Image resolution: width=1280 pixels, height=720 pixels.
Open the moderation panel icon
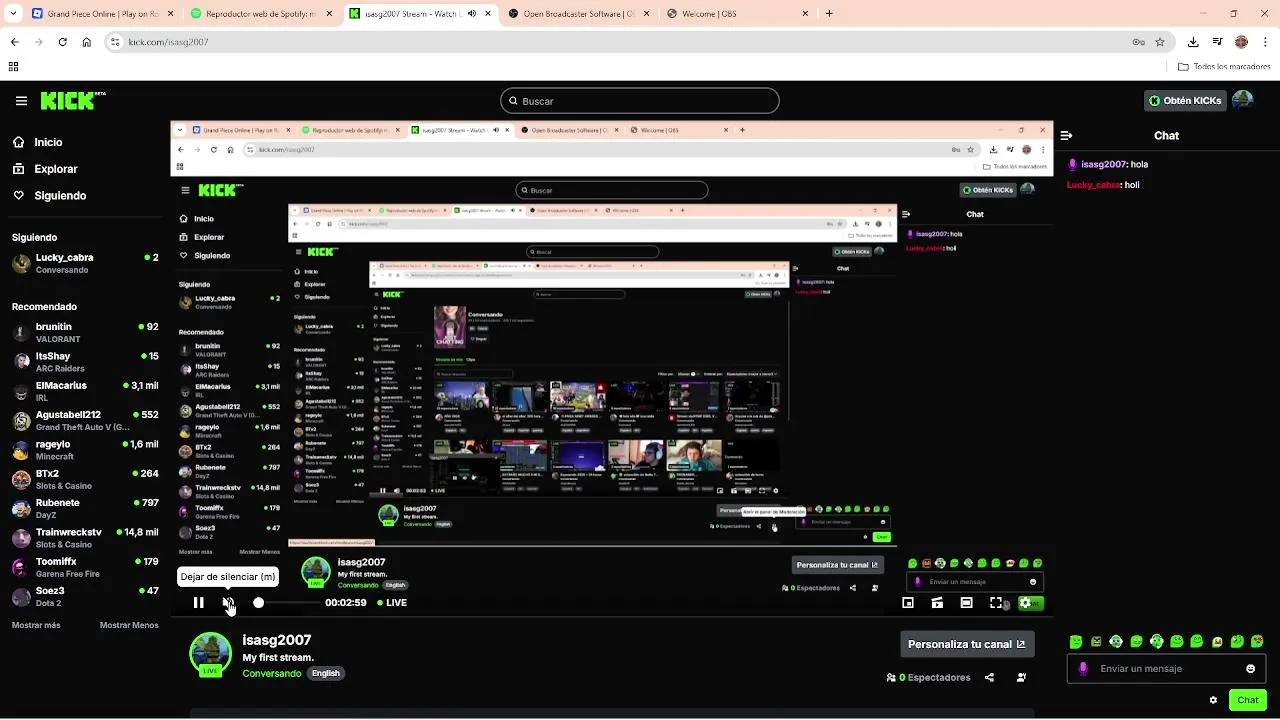1021,678
